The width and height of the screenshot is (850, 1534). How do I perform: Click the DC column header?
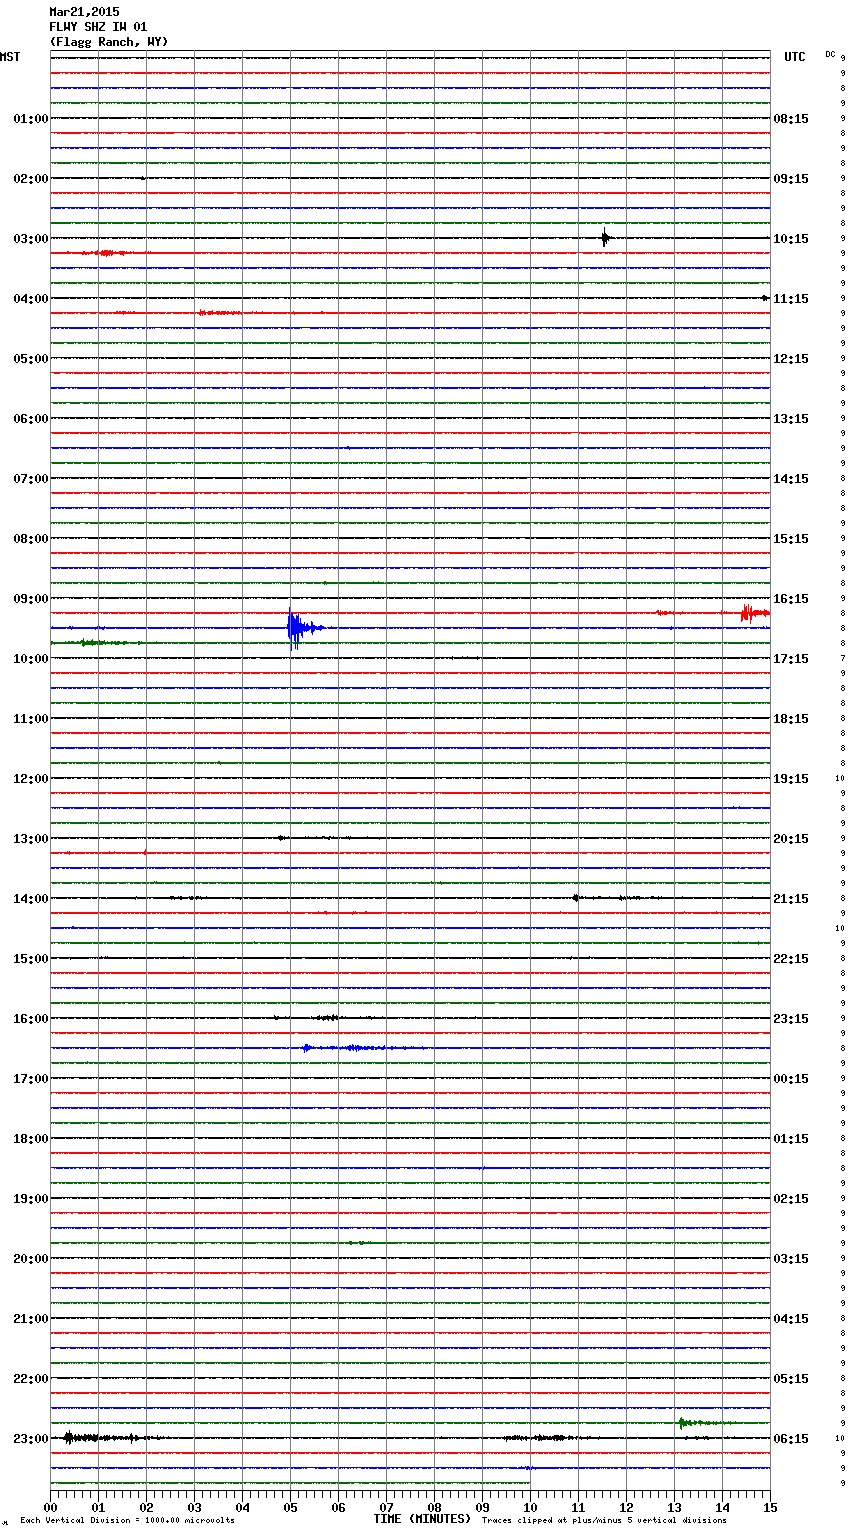(x=830, y=54)
